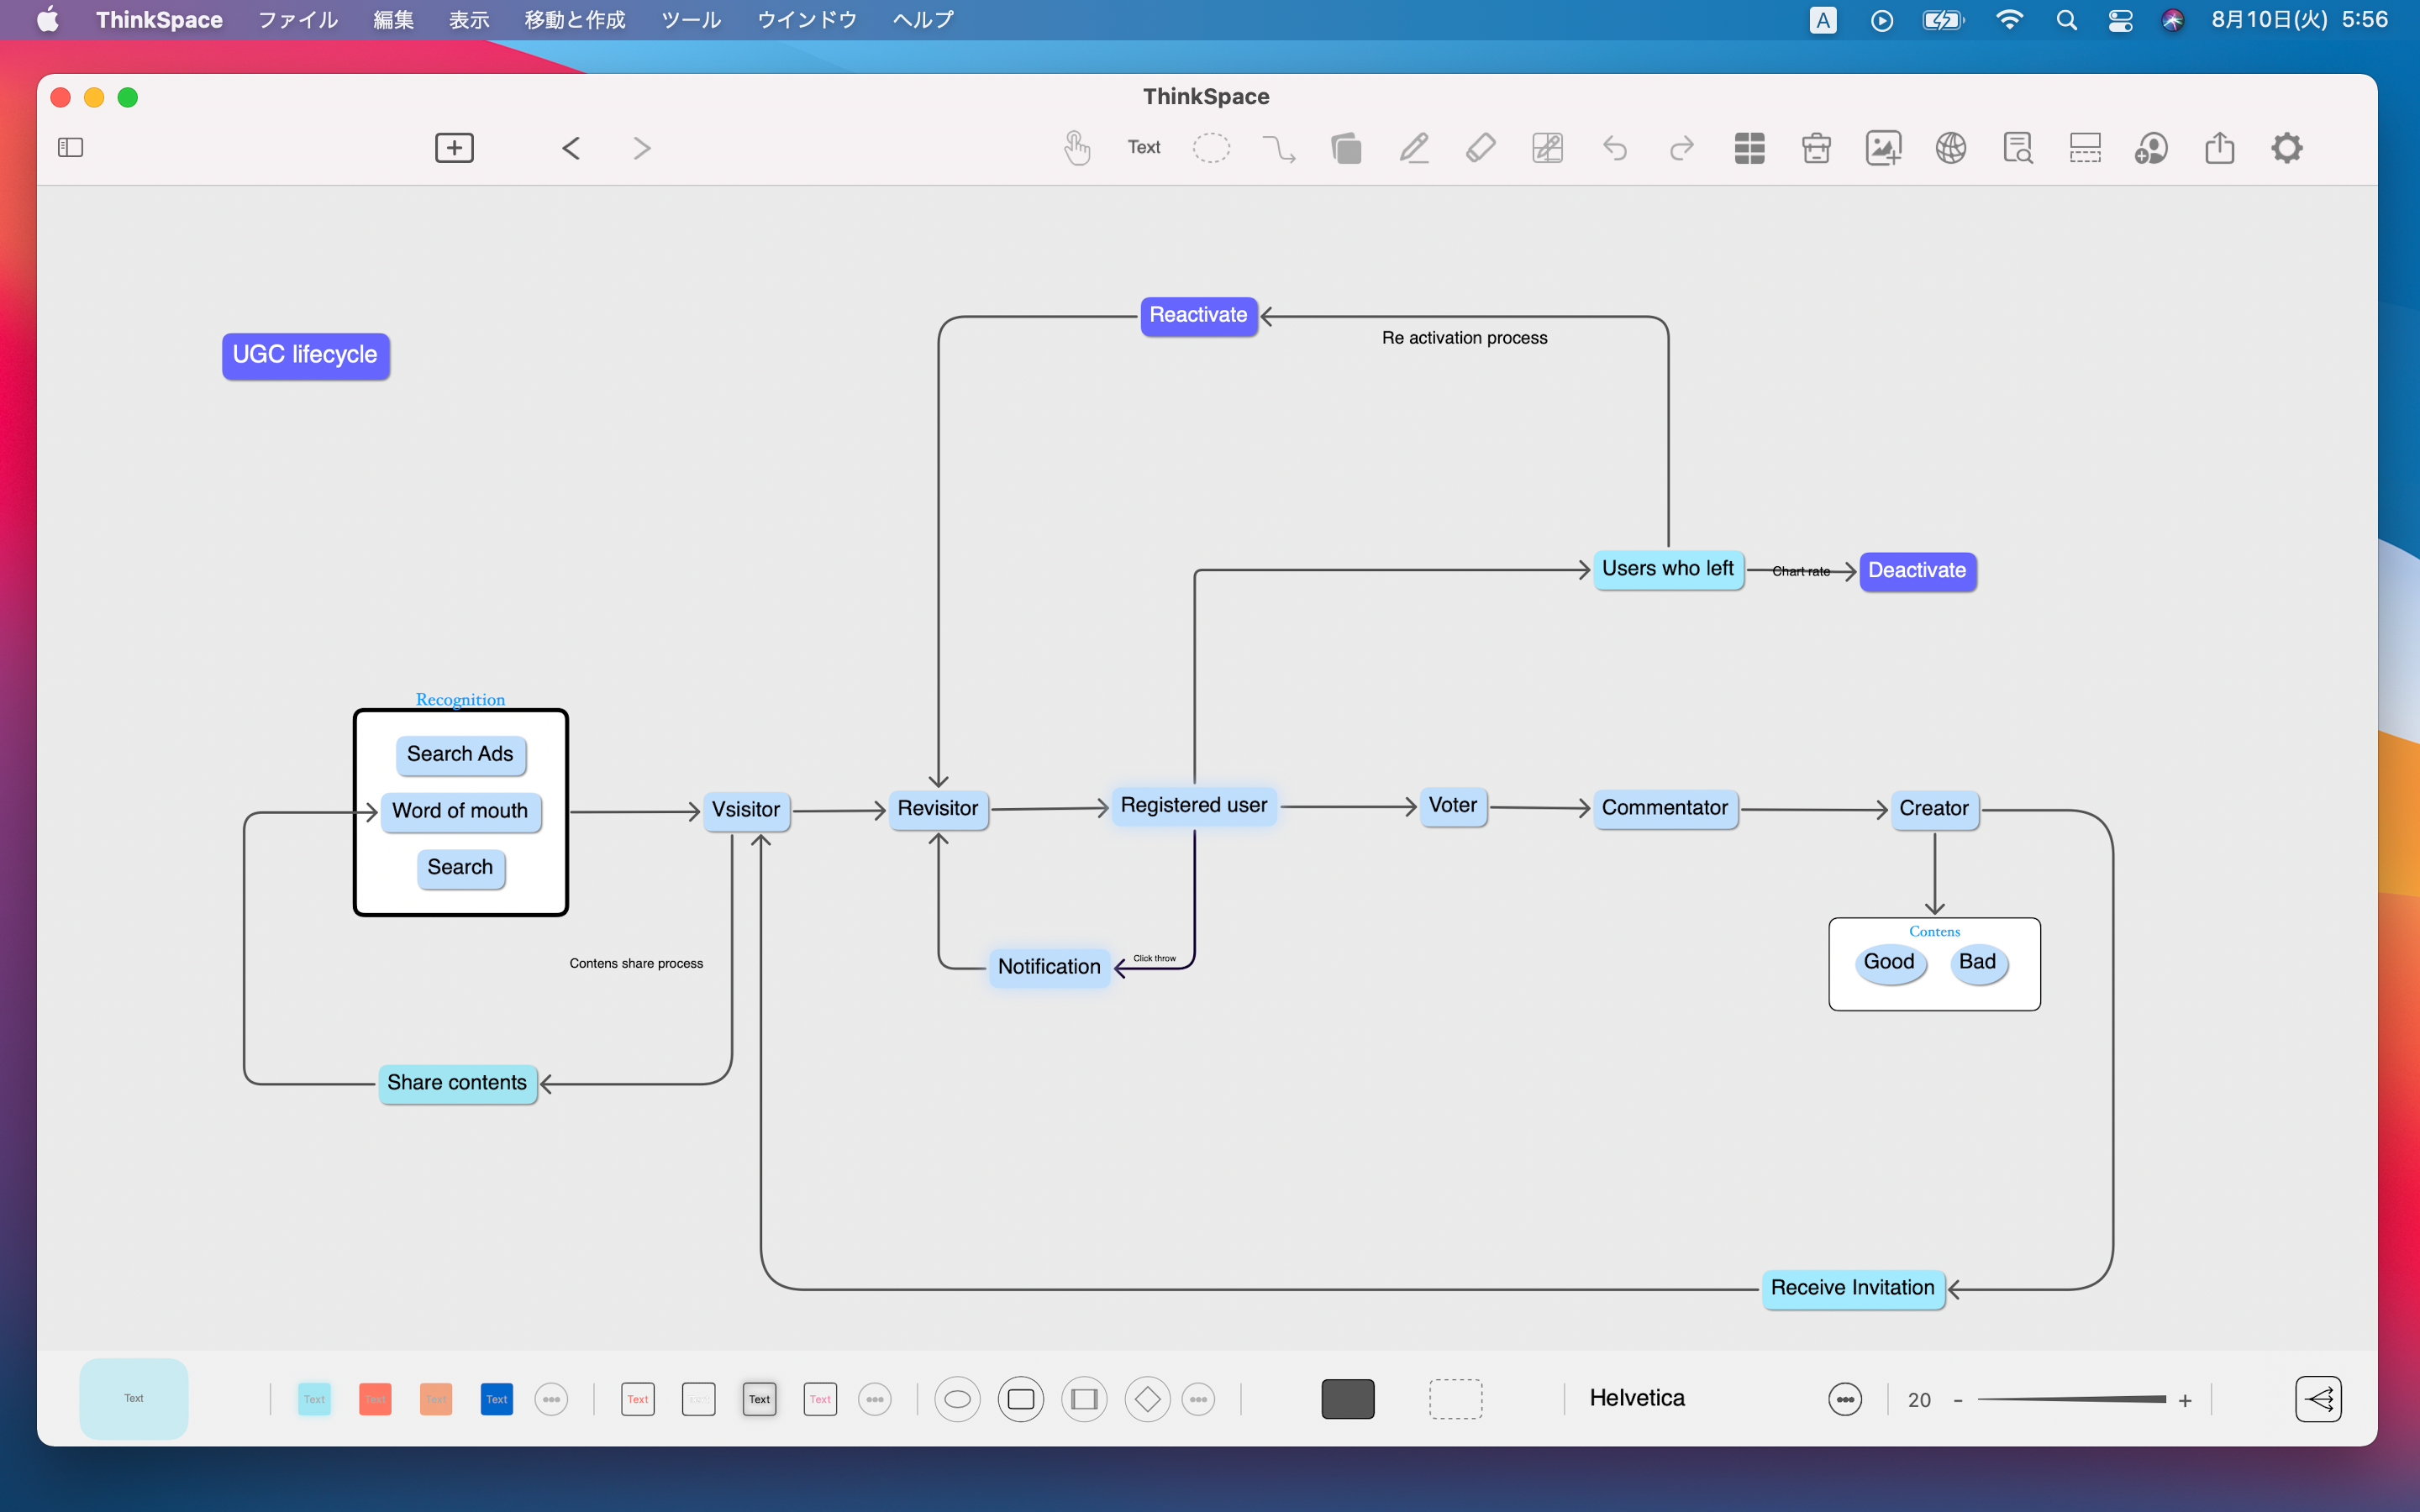Open the web globe icon
Screen dimensions: 2420x1512
click(x=1950, y=148)
